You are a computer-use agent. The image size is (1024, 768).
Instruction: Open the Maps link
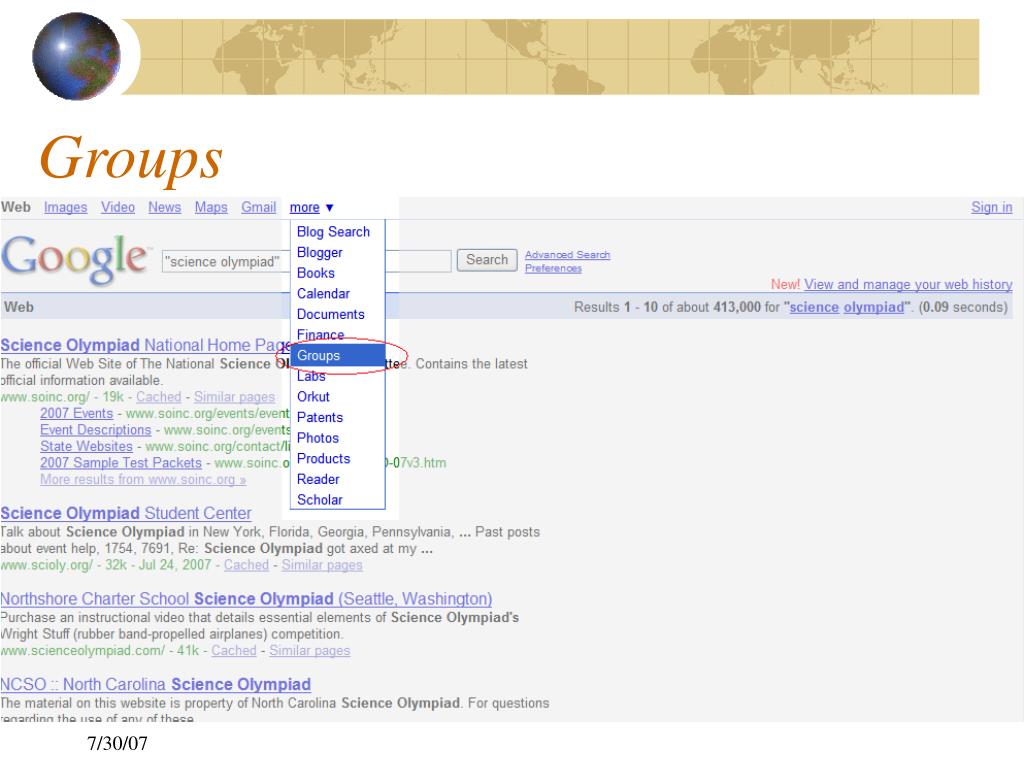(211, 207)
